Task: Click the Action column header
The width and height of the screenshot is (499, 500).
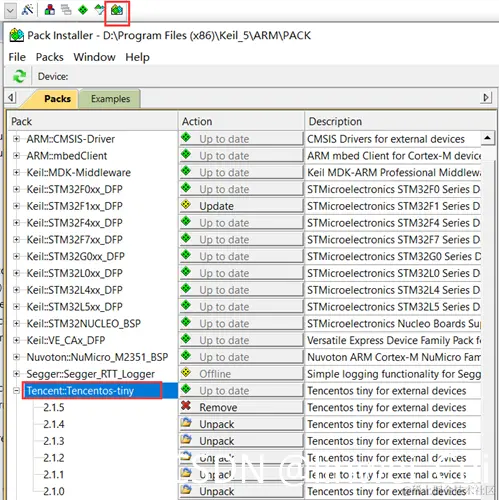Action: pos(241,121)
